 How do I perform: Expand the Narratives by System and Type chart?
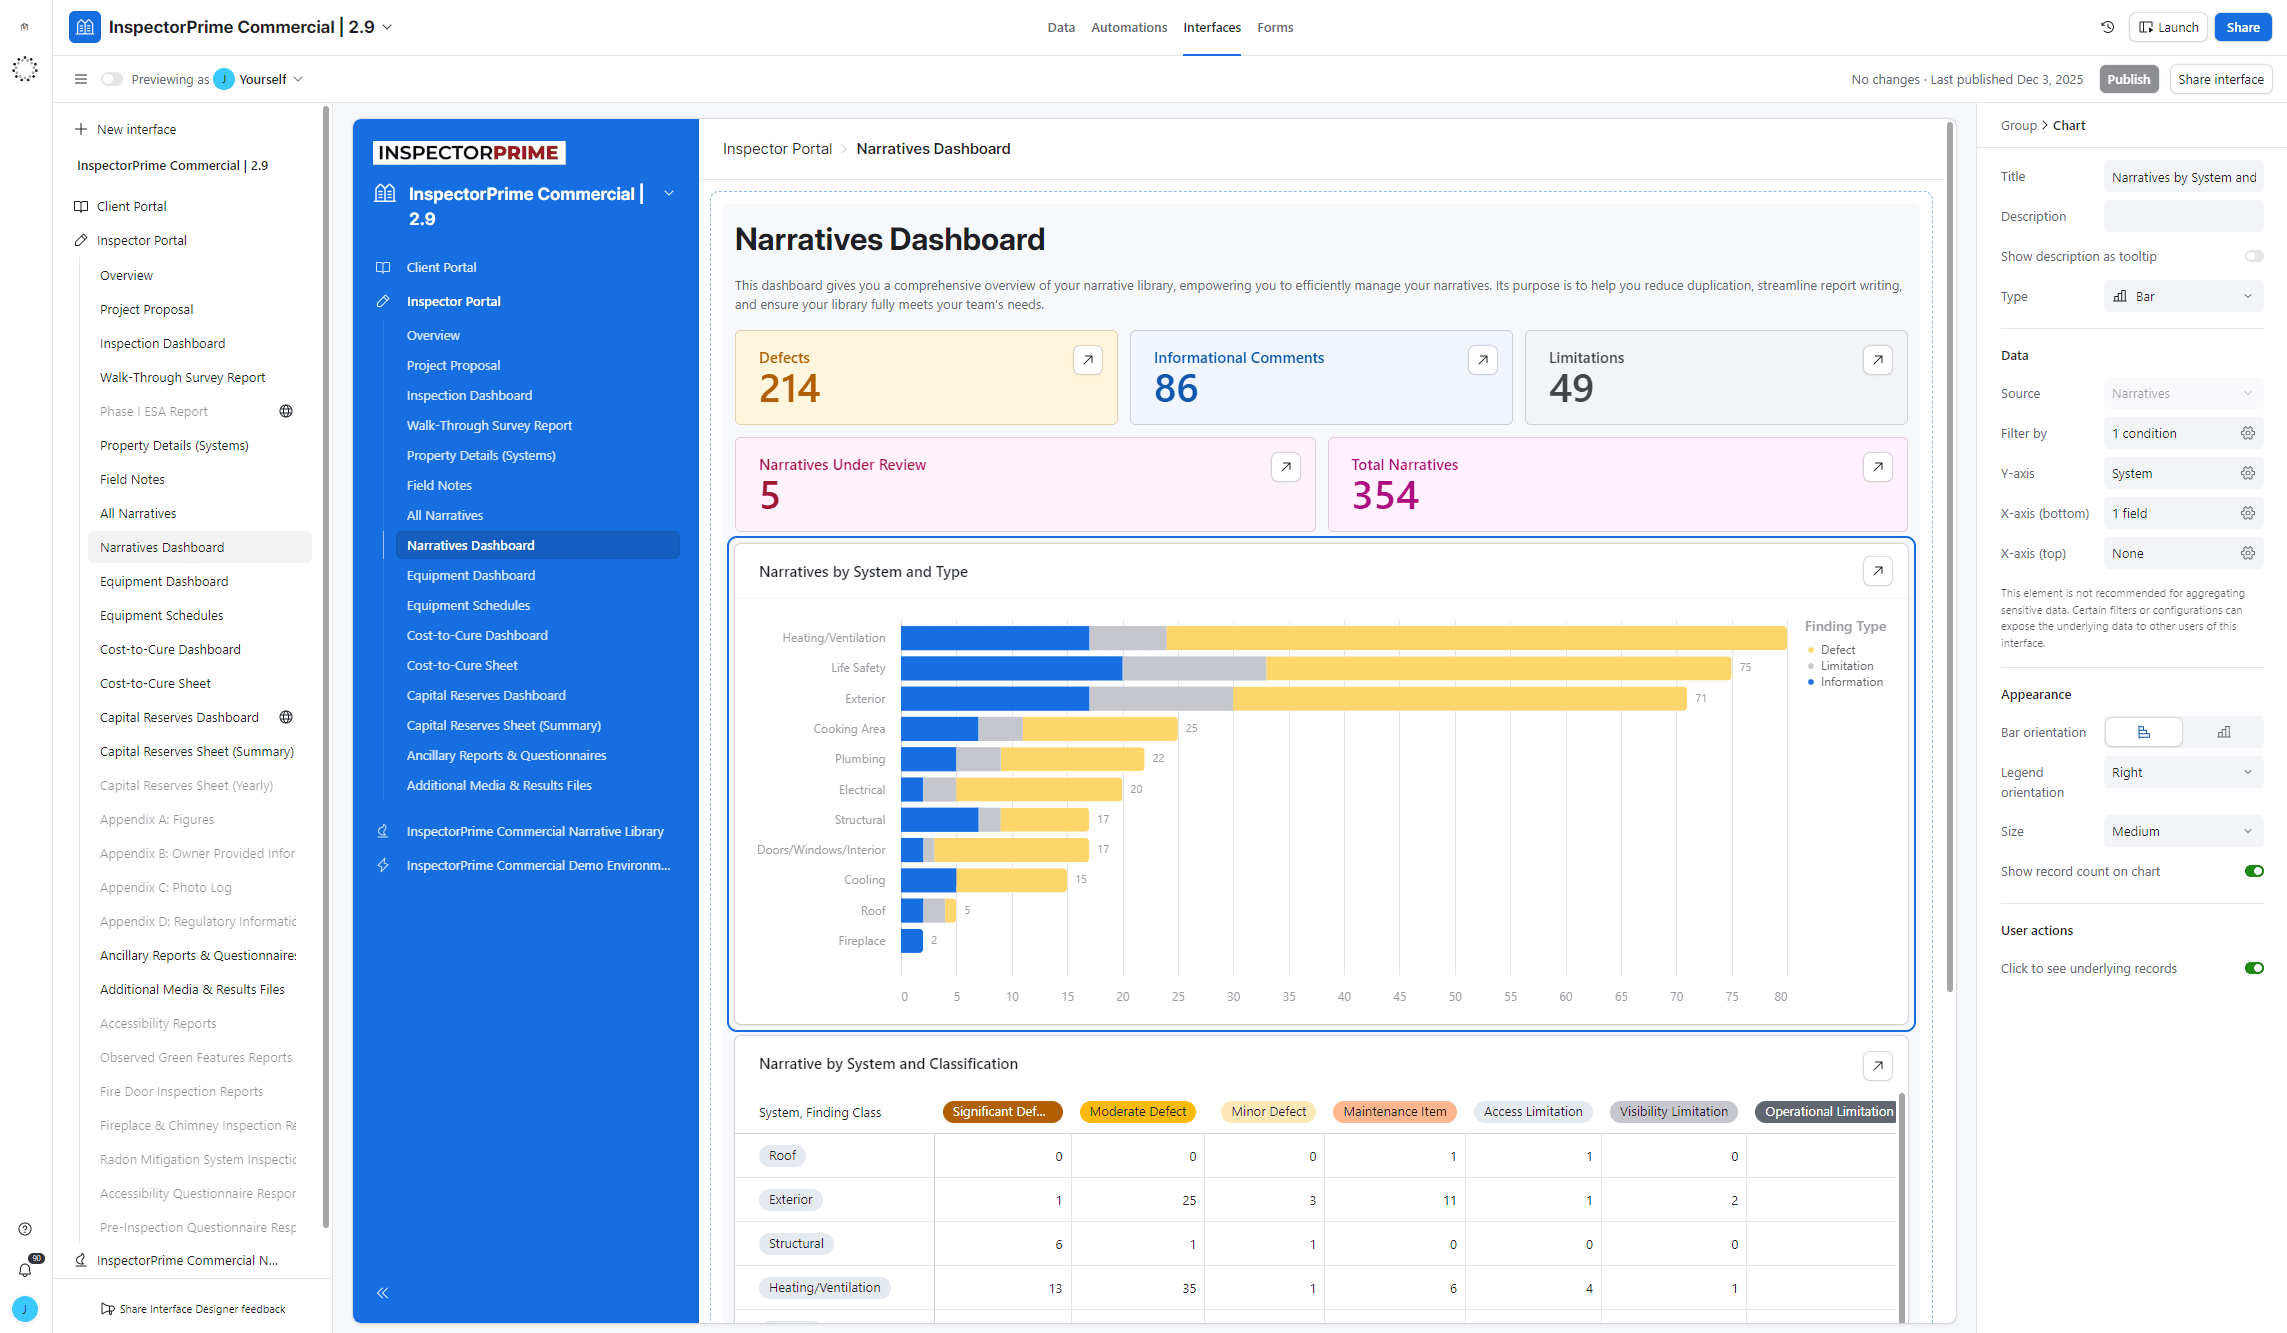[x=1877, y=571]
